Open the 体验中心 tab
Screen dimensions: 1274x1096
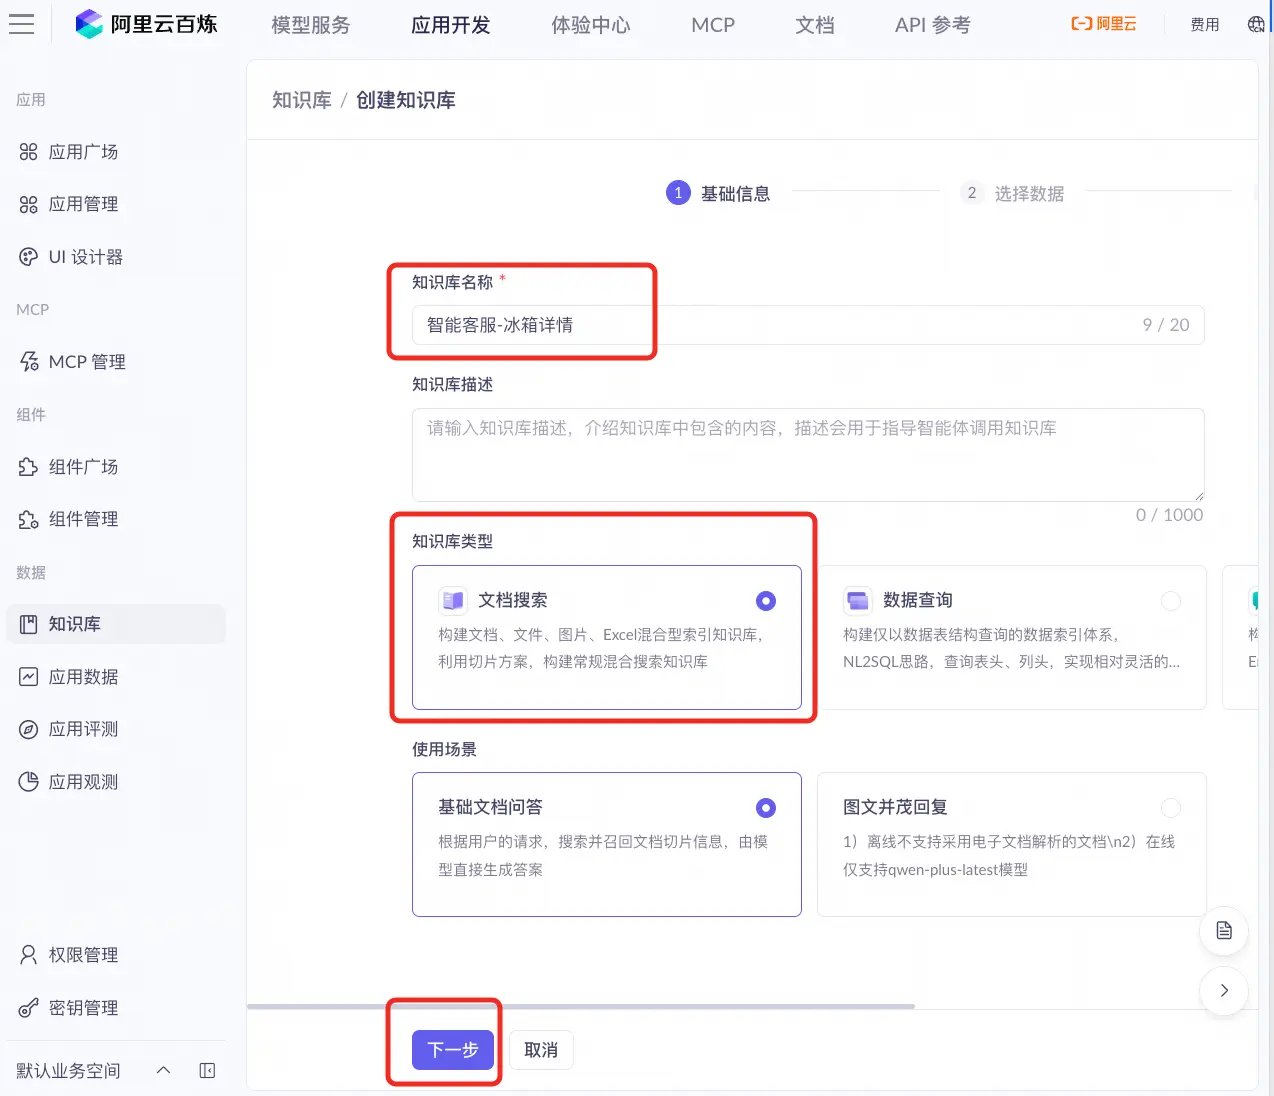591,25
